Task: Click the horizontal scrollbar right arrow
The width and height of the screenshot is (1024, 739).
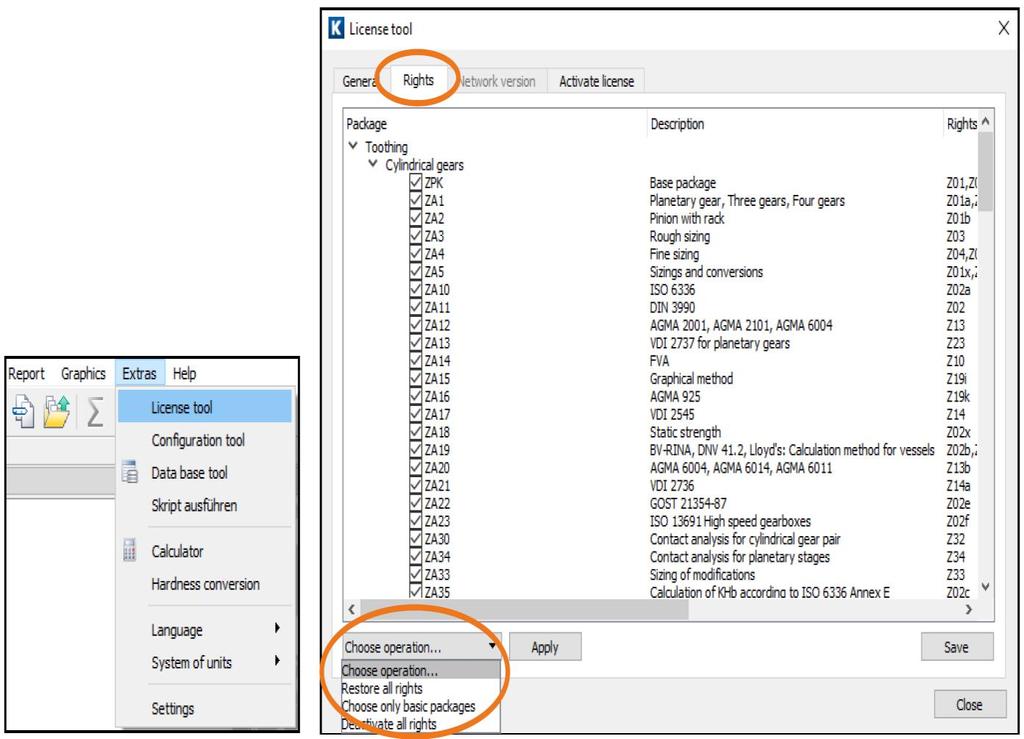Action: (968, 609)
